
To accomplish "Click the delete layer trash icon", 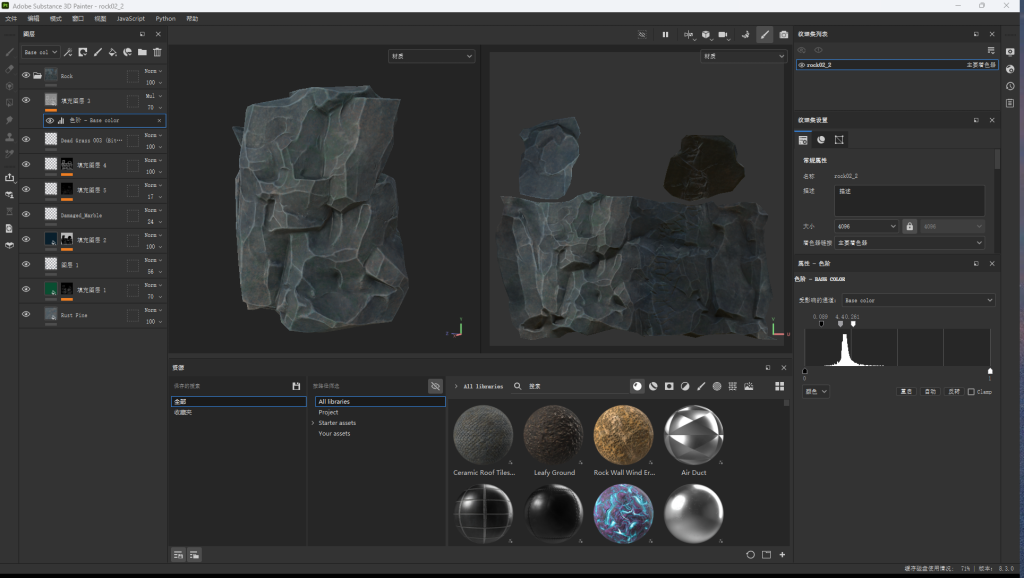I will 157,52.
